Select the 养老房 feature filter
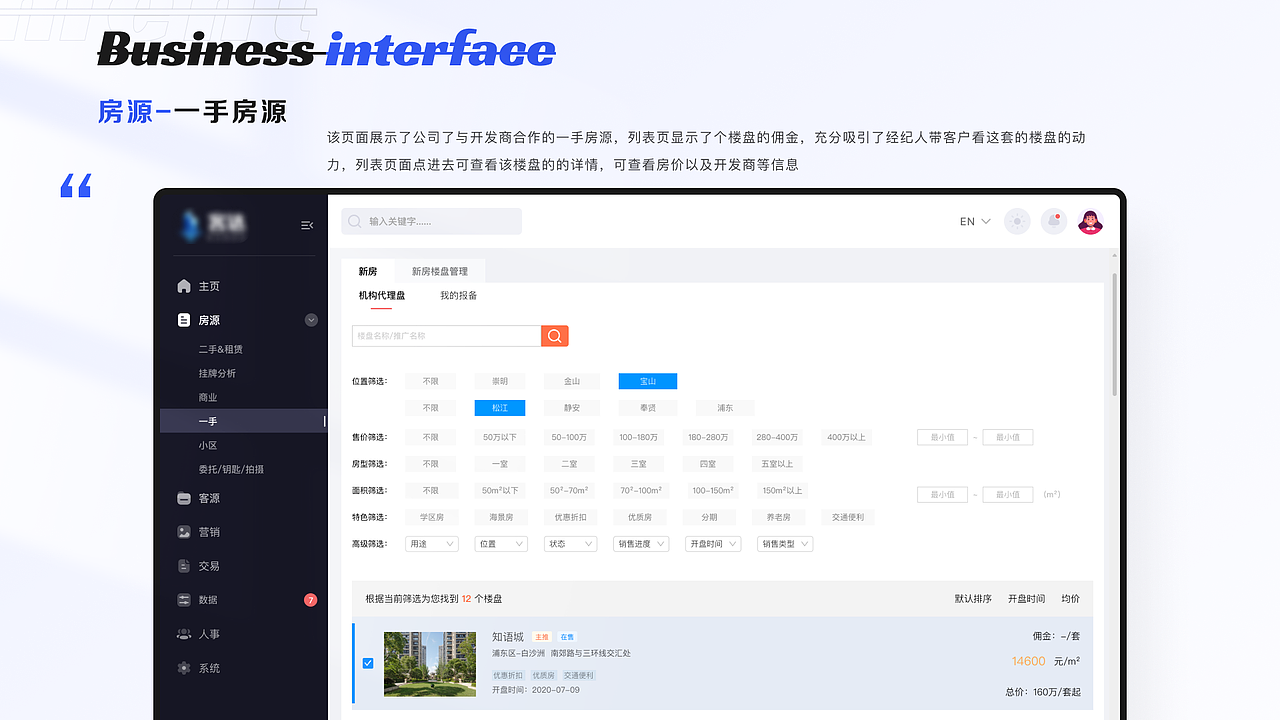Screen dimensions: 1280x720 point(778,517)
